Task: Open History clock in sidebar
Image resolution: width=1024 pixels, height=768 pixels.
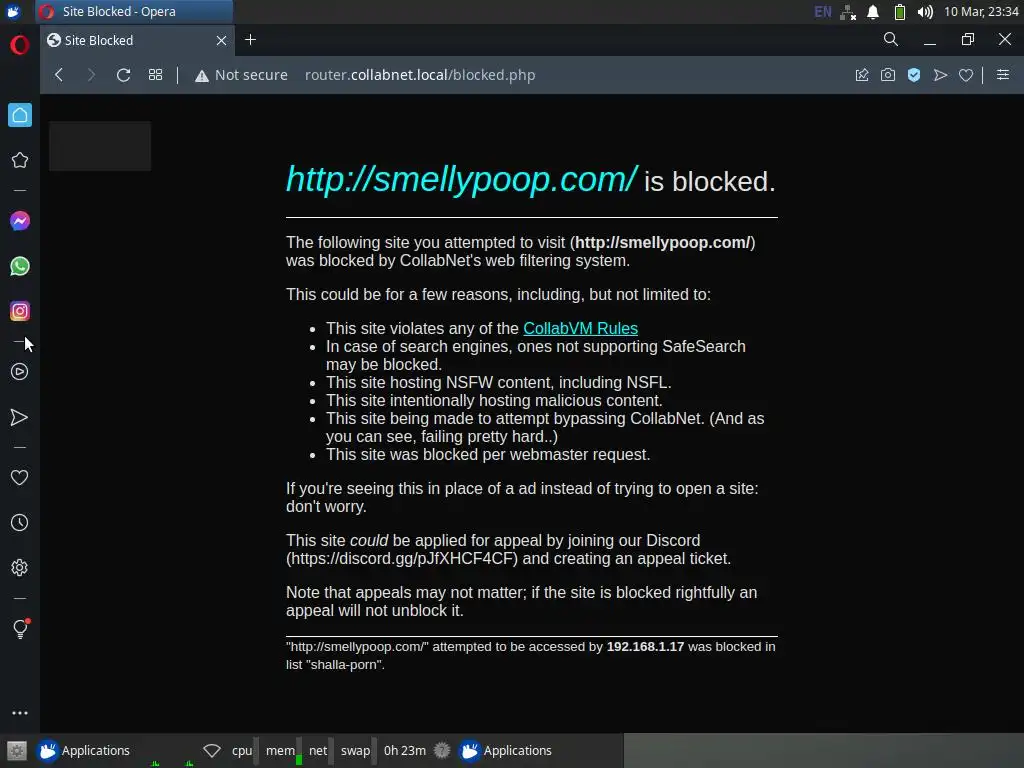Action: [20, 522]
